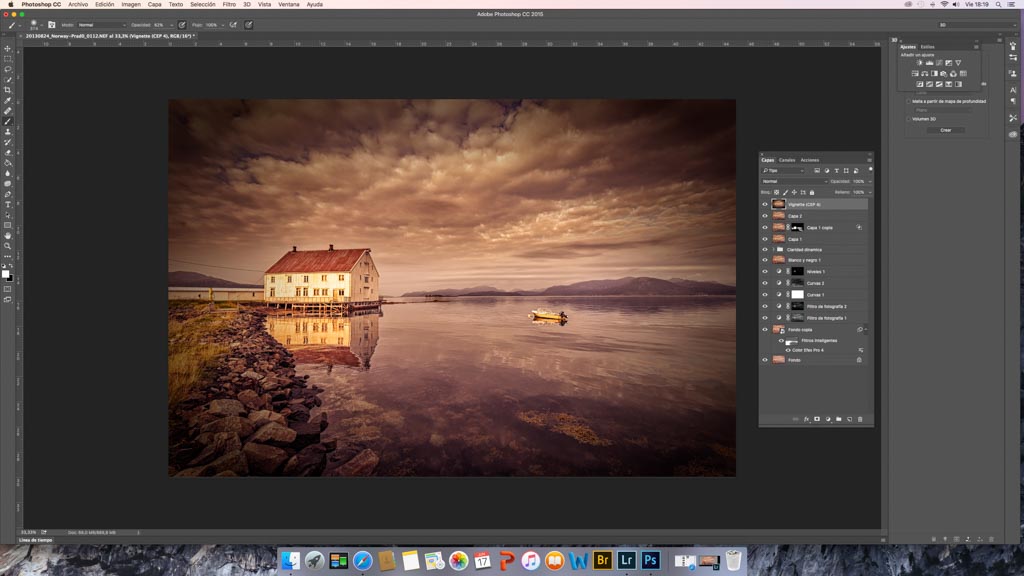Hide the Vignette (CEP 4) layer
Image resolution: width=1024 pixels, height=576 pixels.
pyautogui.click(x=765, y=204)
